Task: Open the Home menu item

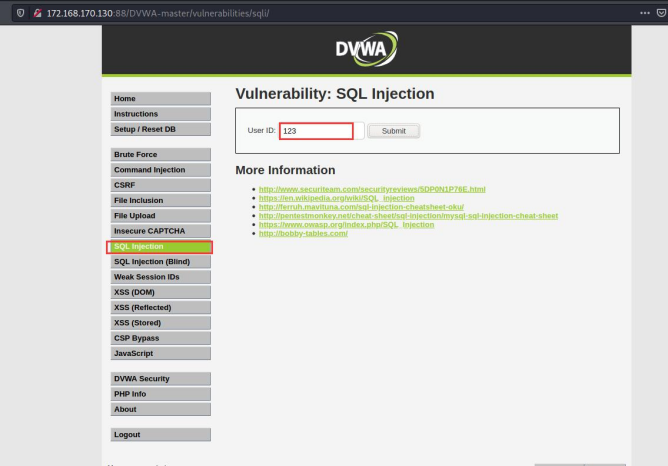Action: (x=161, y=98)
